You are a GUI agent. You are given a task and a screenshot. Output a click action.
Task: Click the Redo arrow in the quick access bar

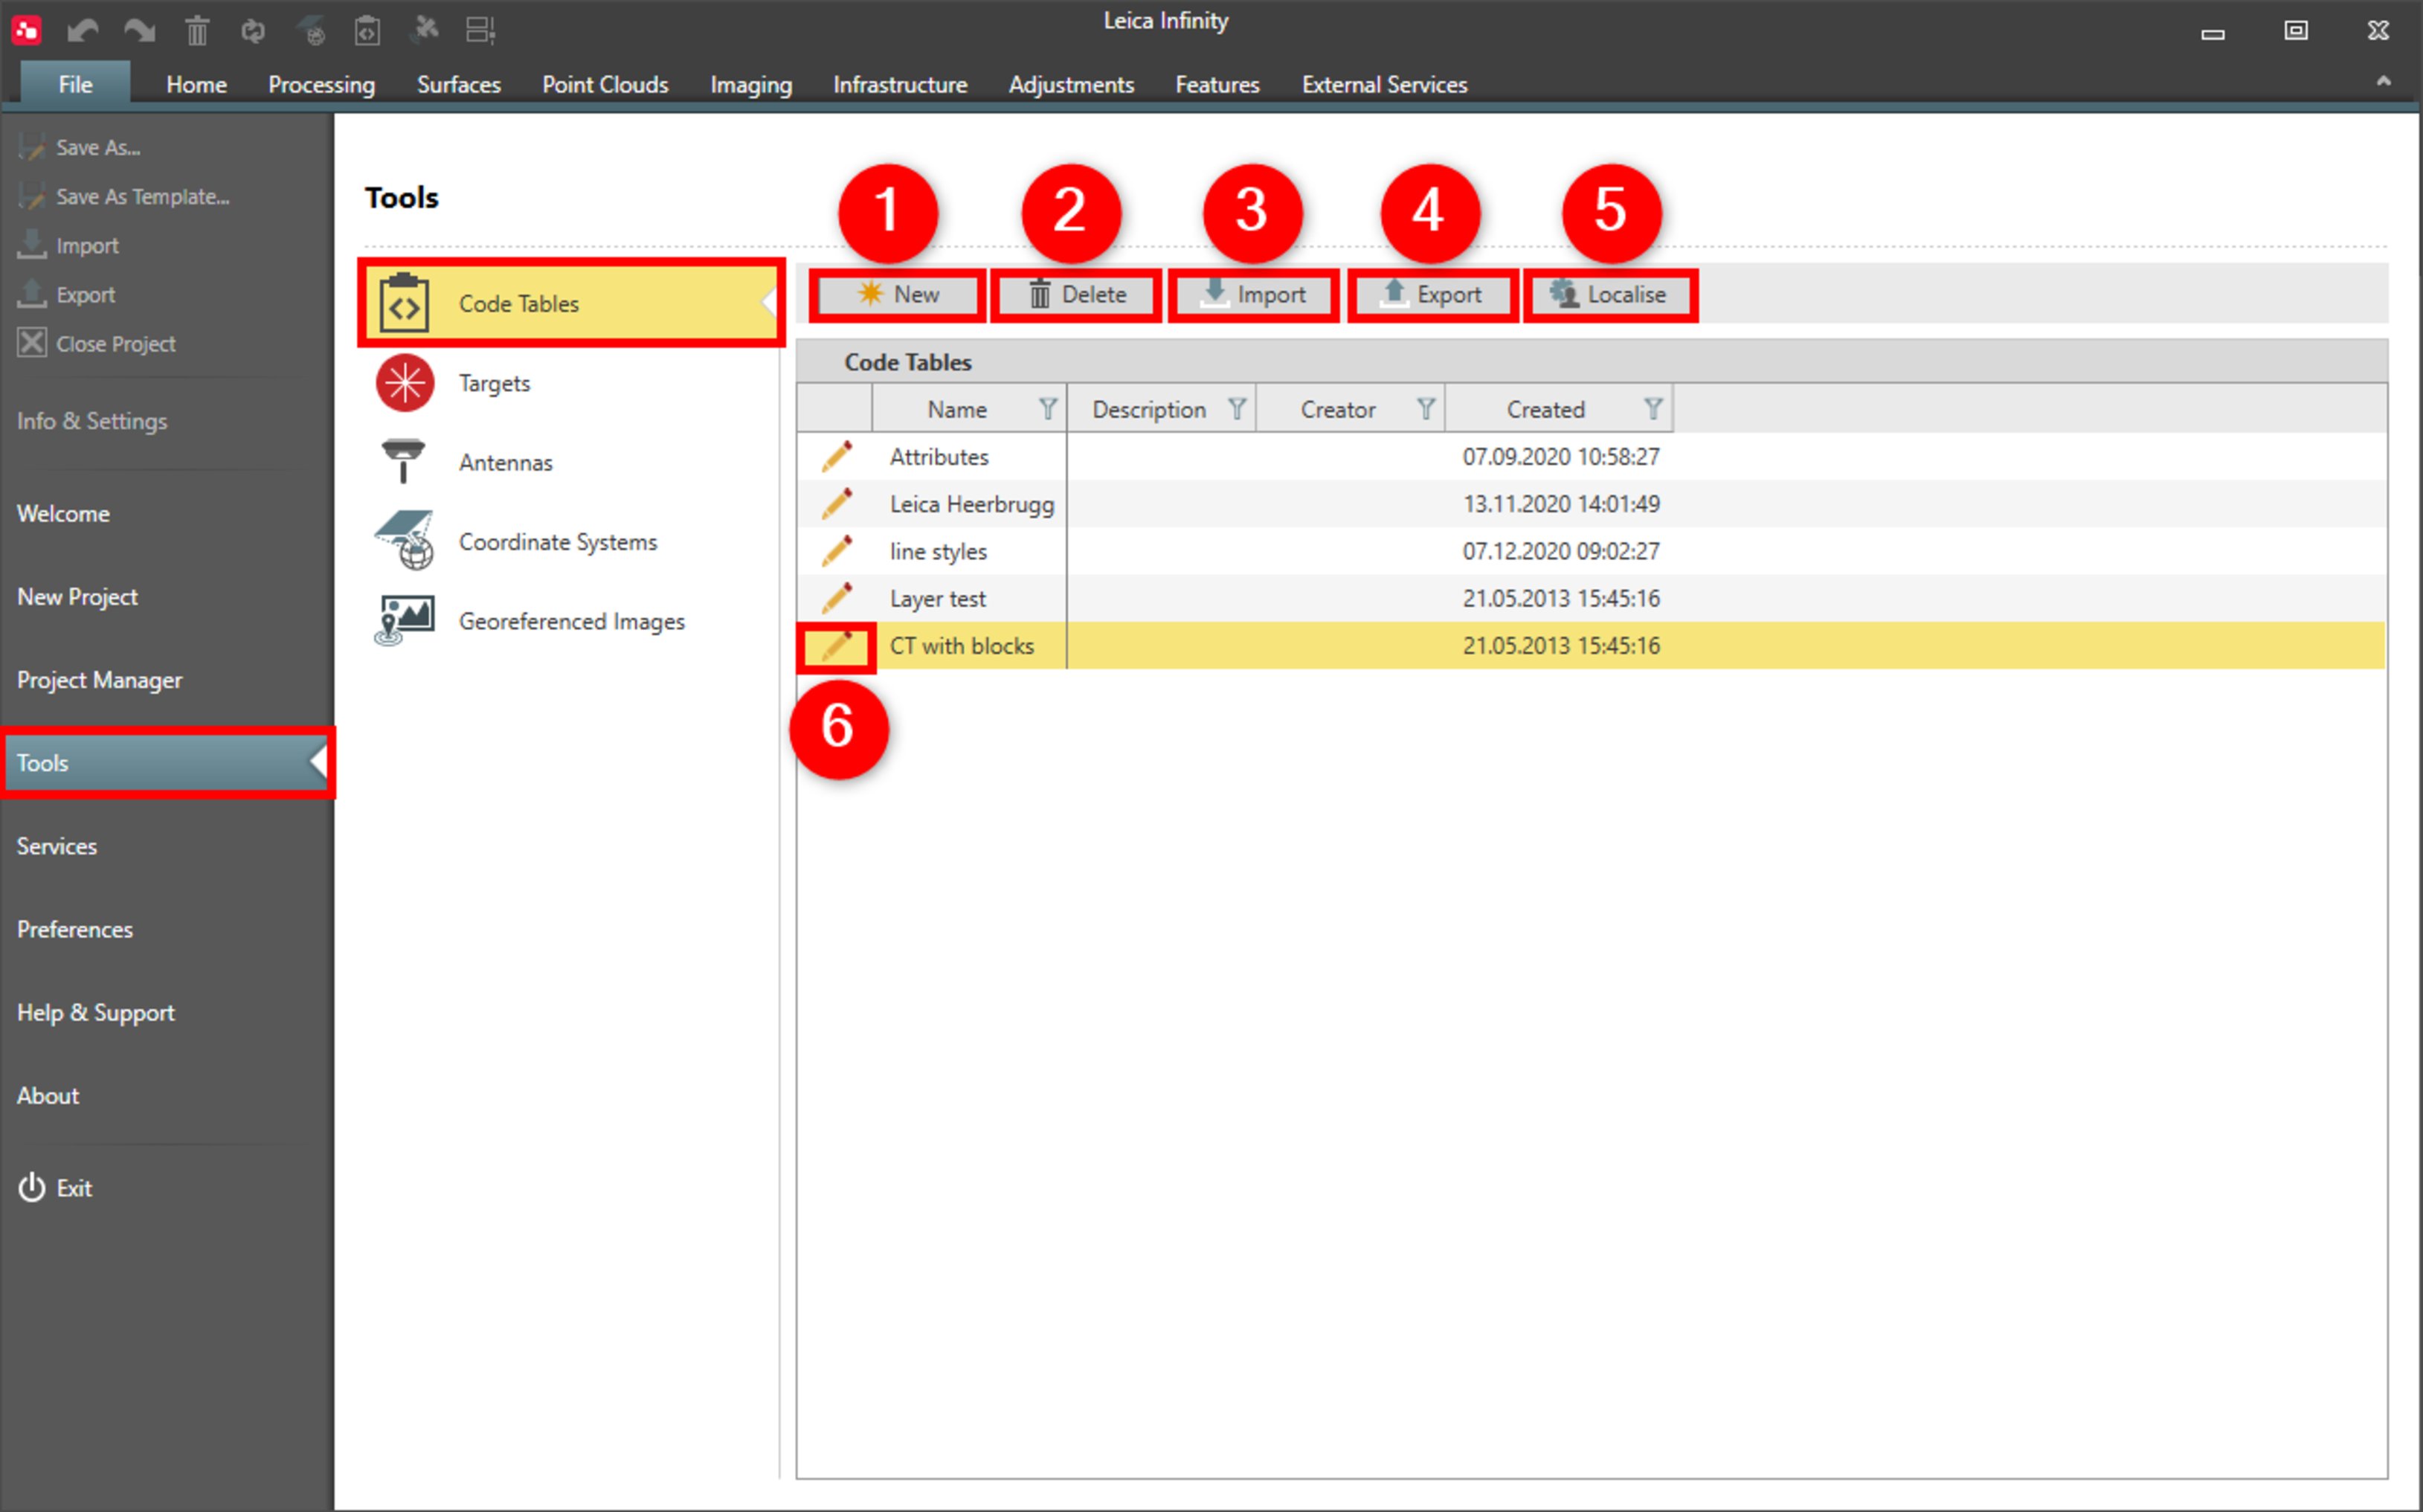[140, 31]
